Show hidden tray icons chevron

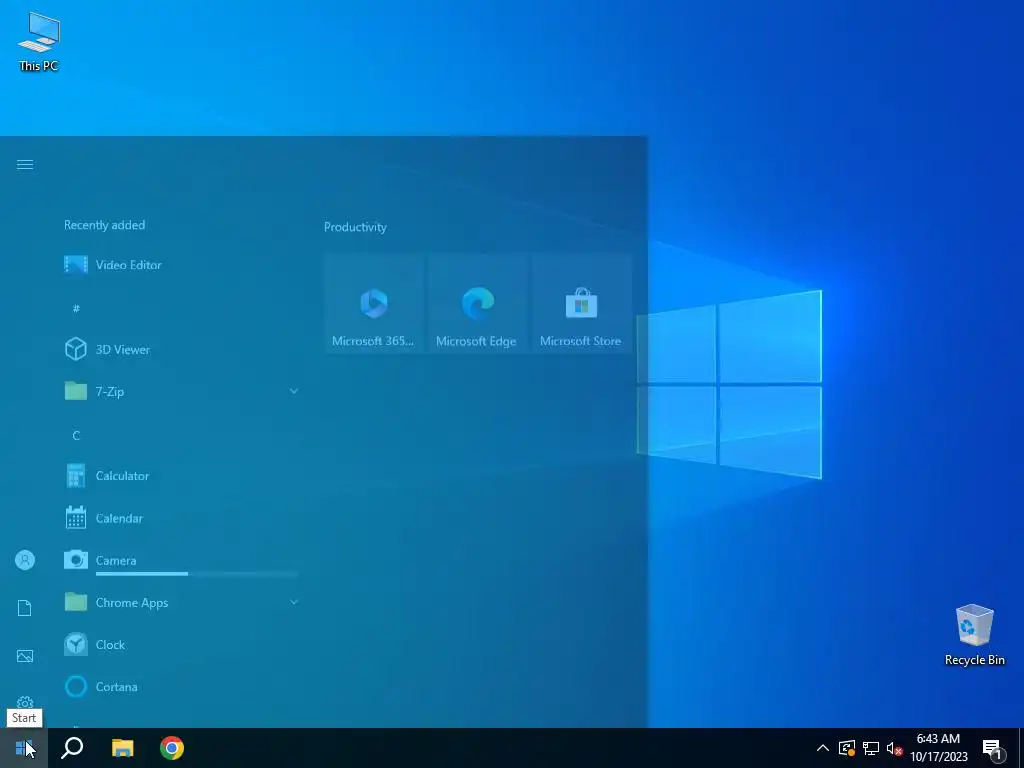coord(823,748)
